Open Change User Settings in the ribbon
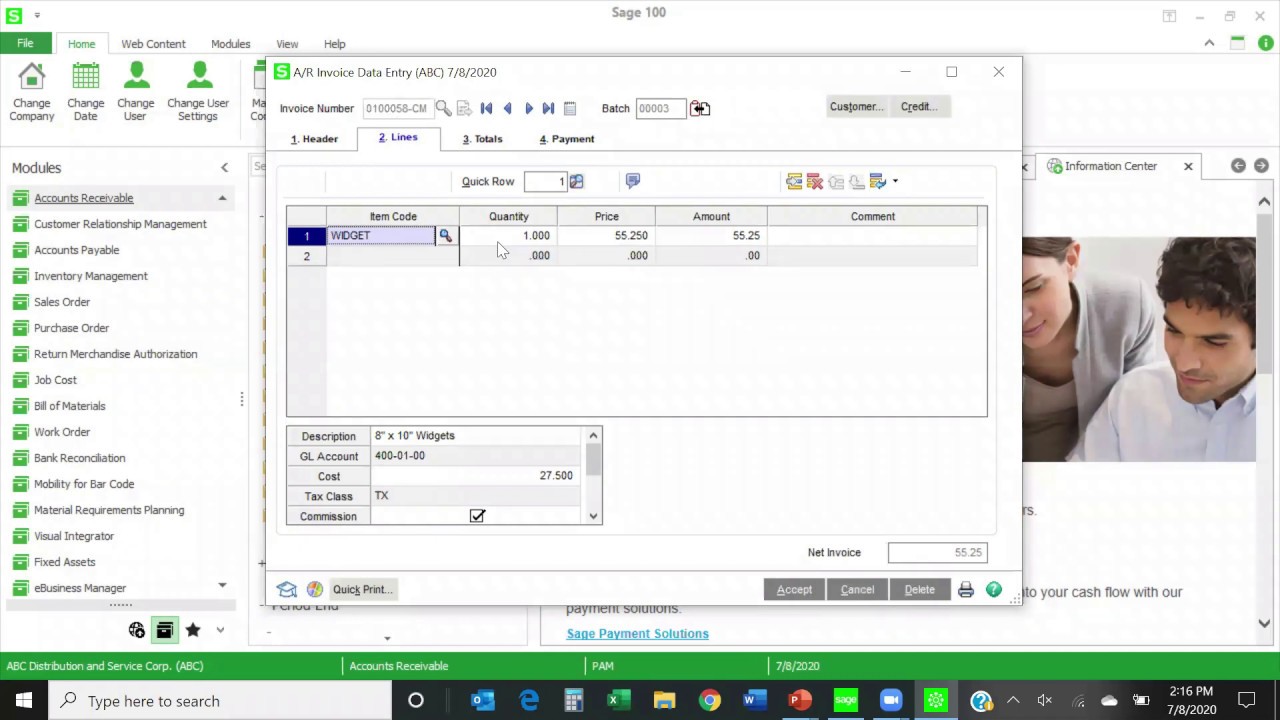Image resolution: width=1280 pixels, height=720 pixels. pyautogui.click(x=198, y=92)
